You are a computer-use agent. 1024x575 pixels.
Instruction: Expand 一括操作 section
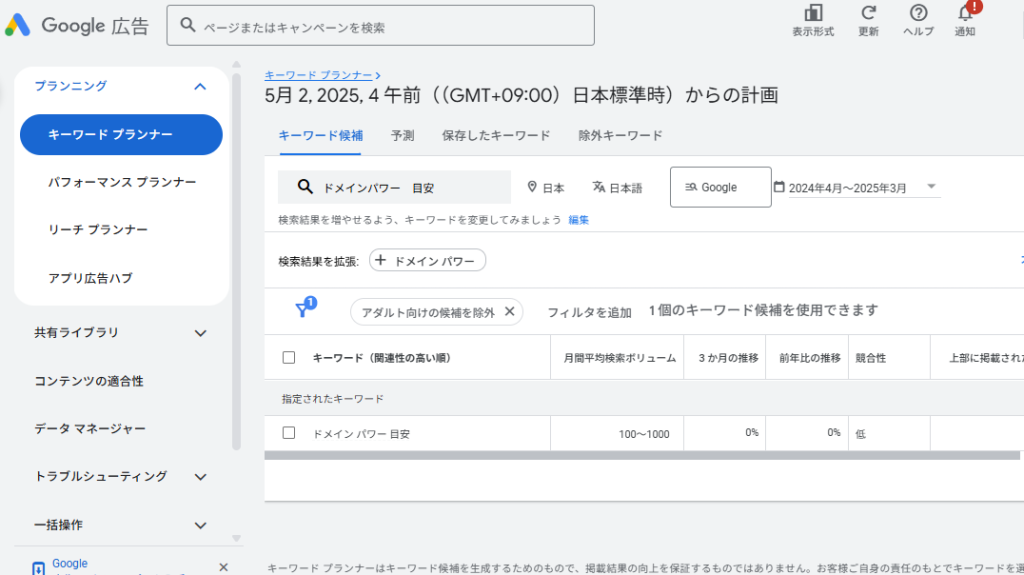pos(200,525)
